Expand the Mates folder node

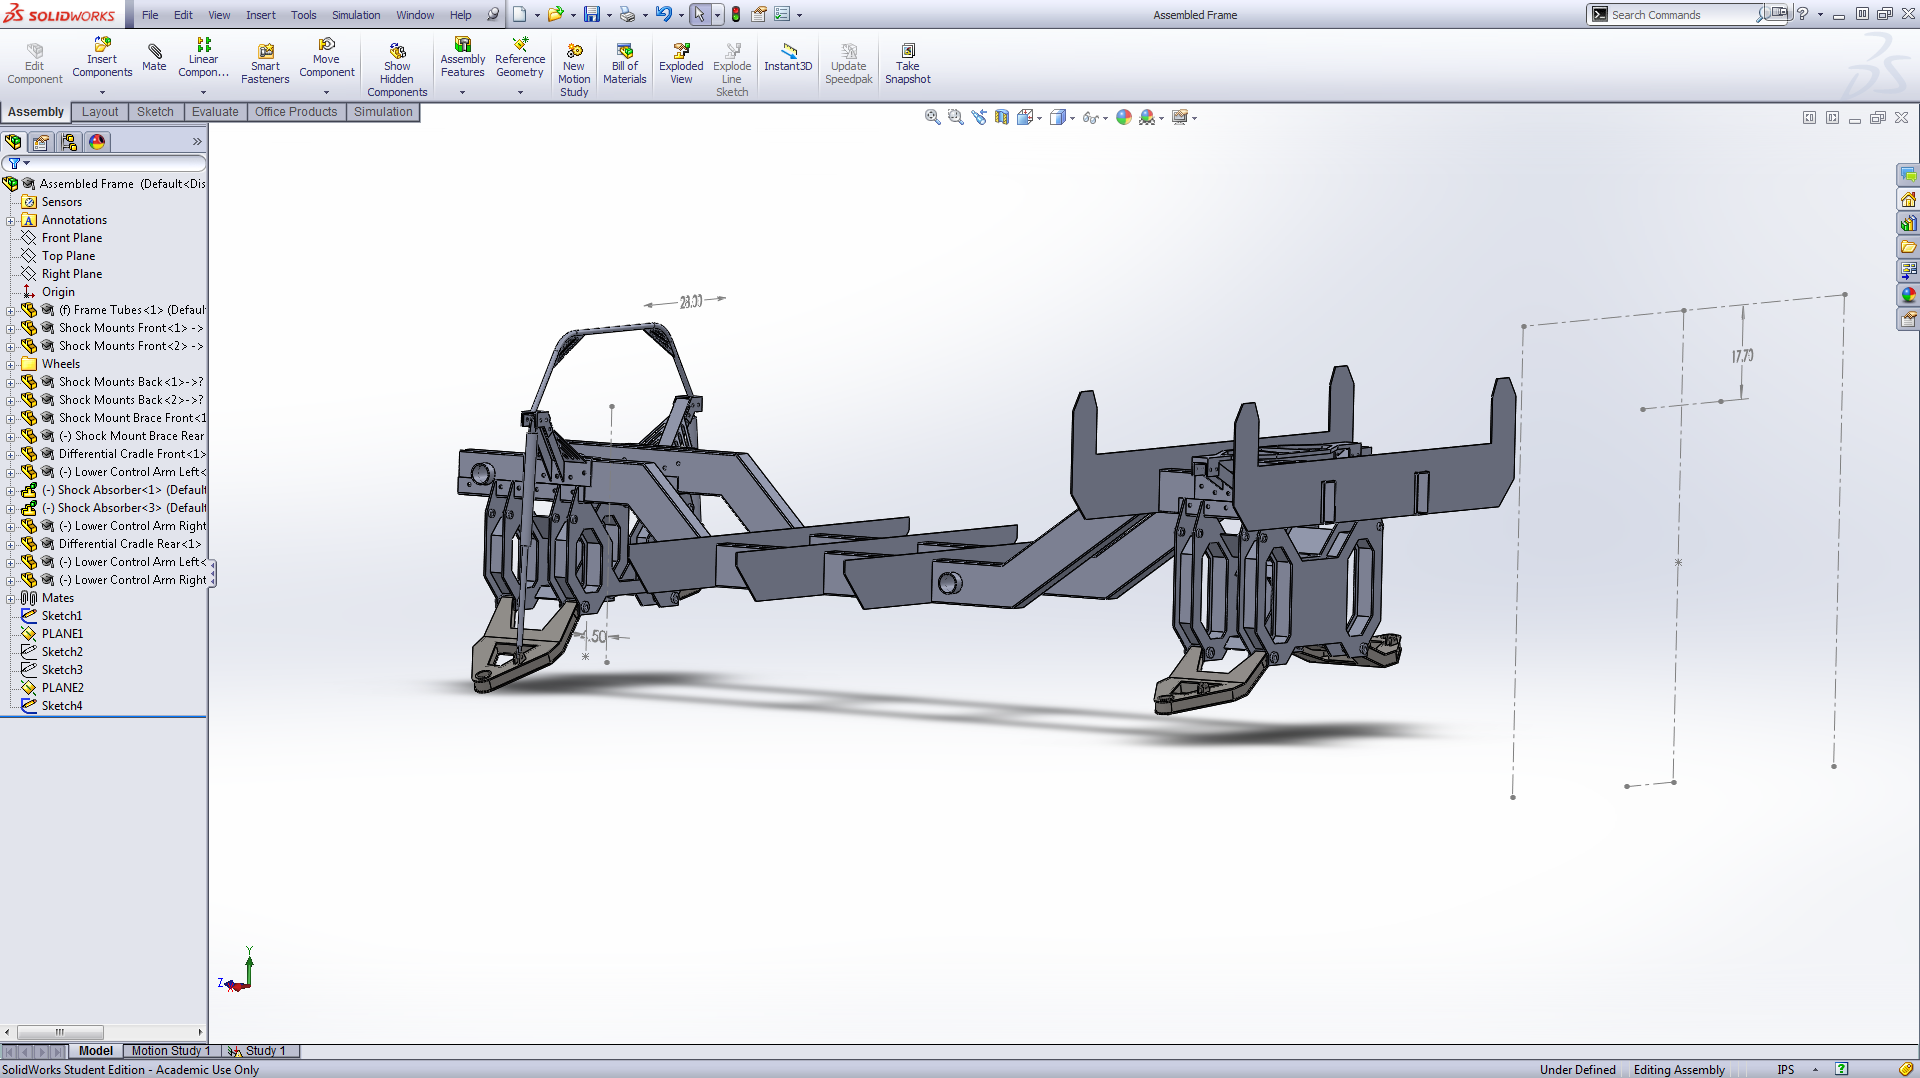pyautogui.click(x=11, y=599)
